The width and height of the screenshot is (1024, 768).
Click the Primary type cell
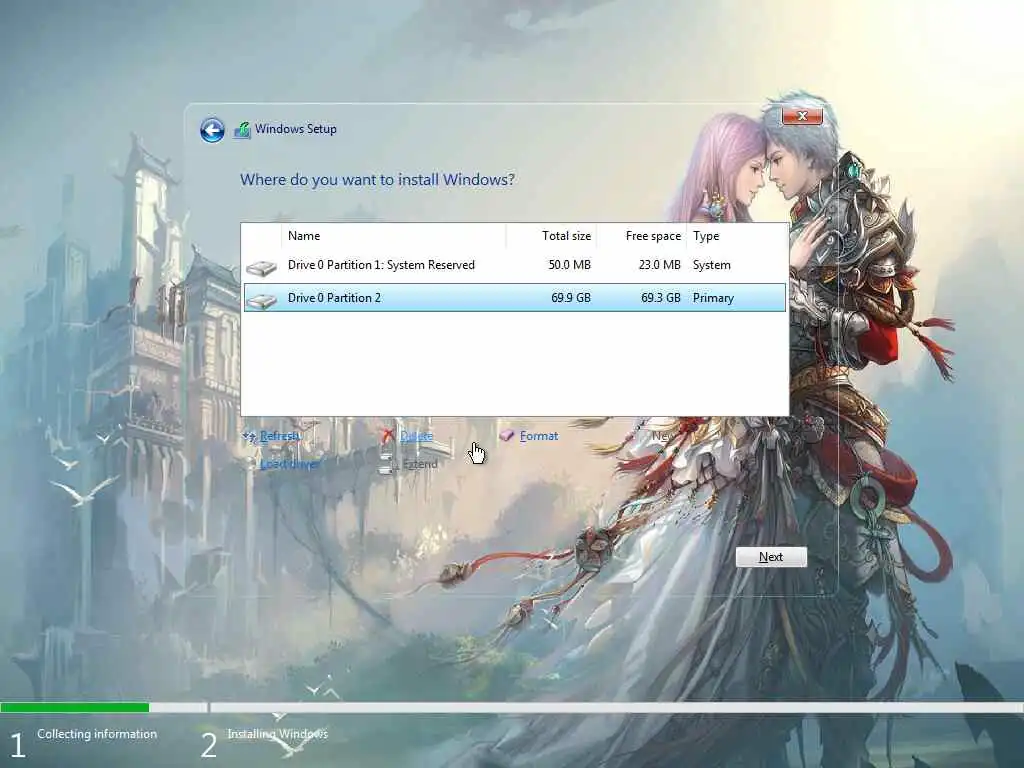pos(713,298)
